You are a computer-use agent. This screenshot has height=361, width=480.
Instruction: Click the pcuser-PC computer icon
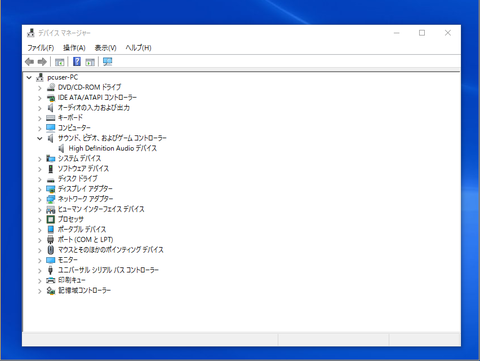40,77
